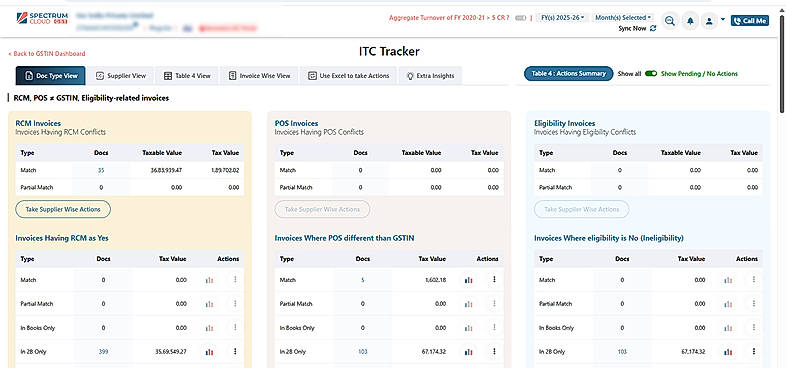
Task: Open chart icon for RCM as Yes In 2B Only row
Action: [x=210, y=352]
